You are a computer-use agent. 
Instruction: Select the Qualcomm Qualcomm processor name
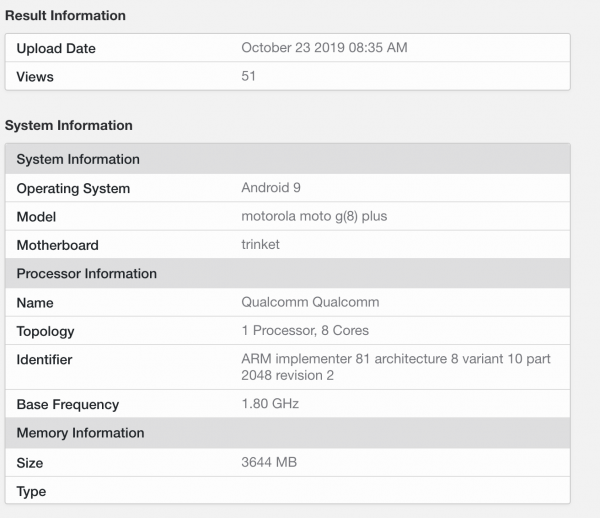[310, 302]
